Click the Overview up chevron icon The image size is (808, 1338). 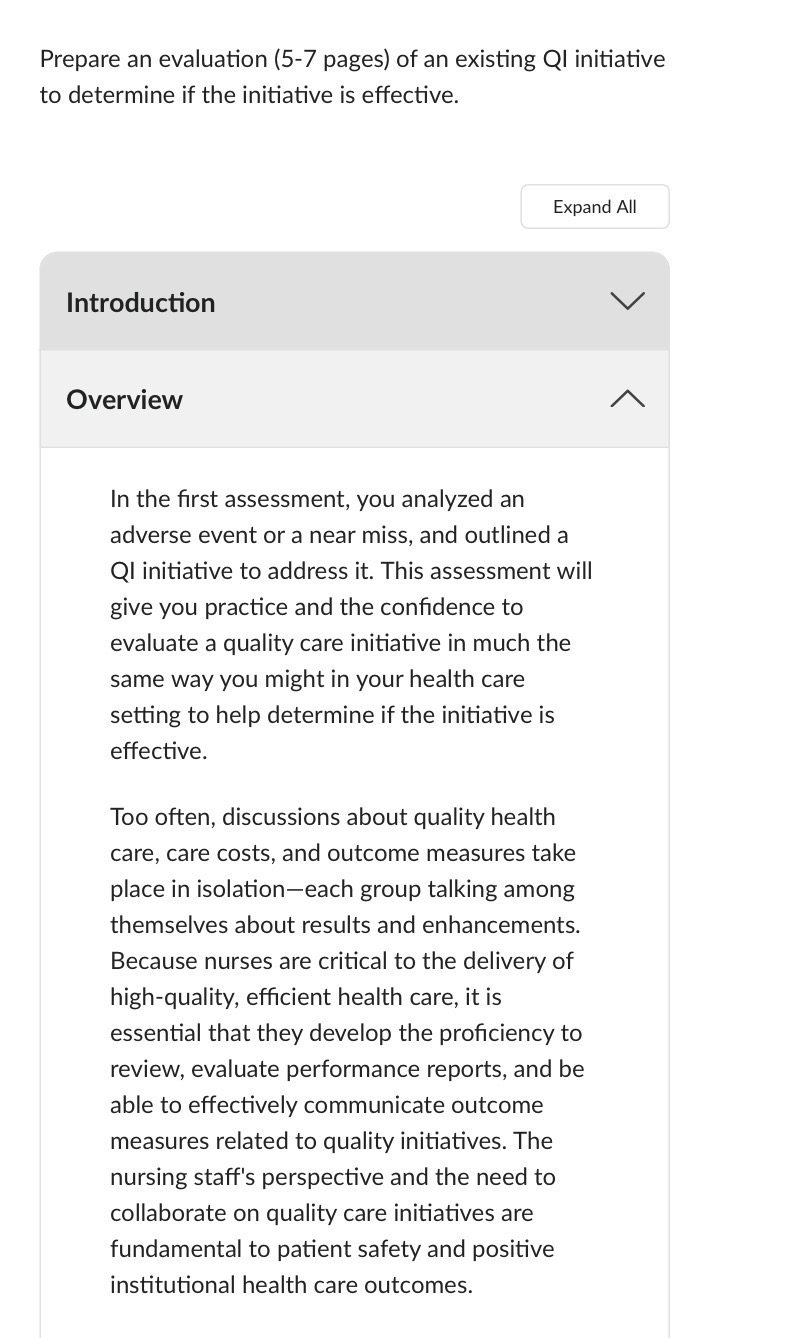pyautogui.click(x=627, y=399)
